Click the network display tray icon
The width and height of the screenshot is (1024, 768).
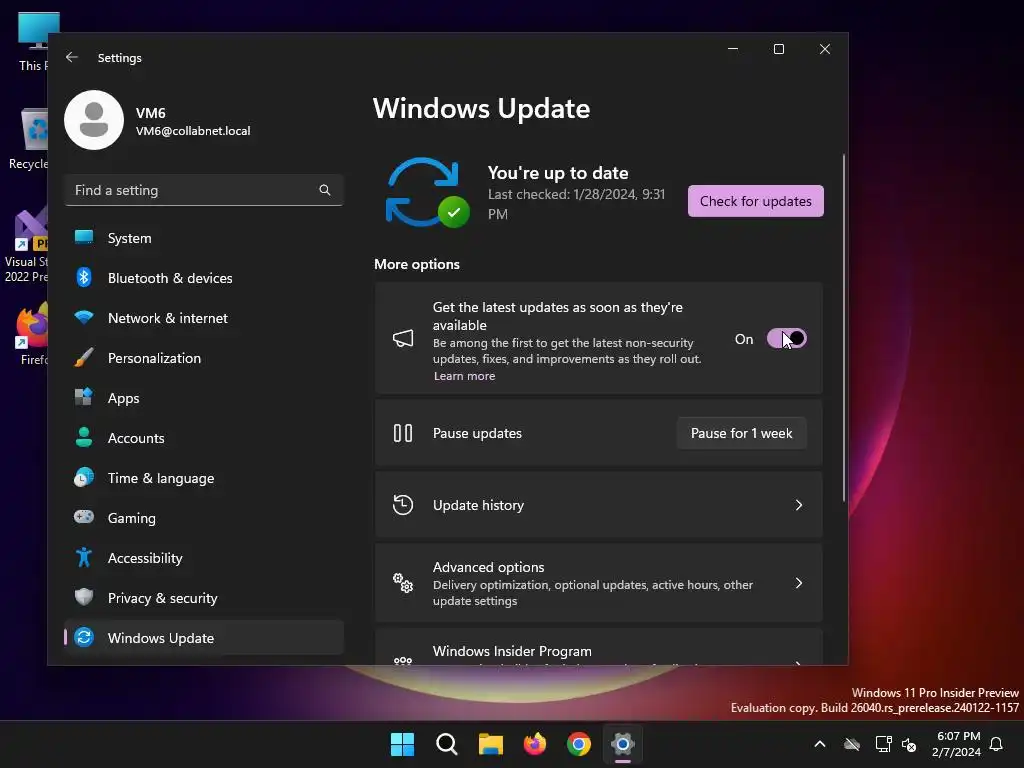coord(883,744)
